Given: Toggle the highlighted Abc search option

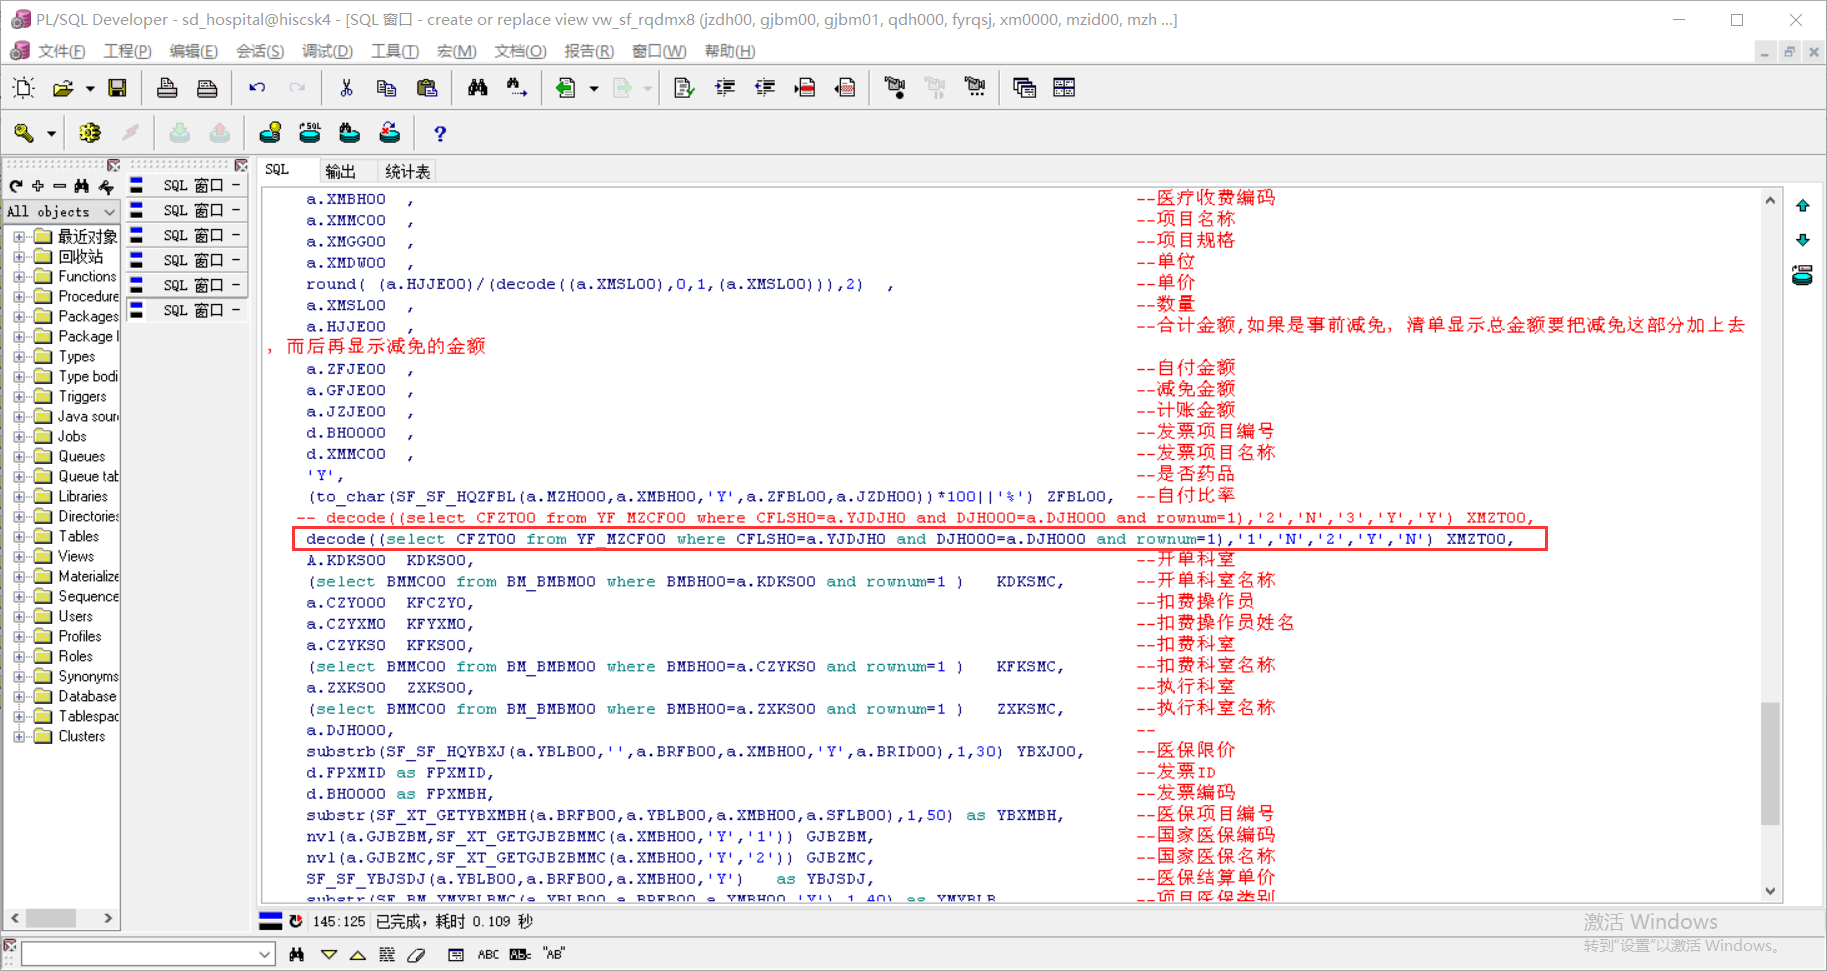Looking at the screenshot, I should [520, 954].
